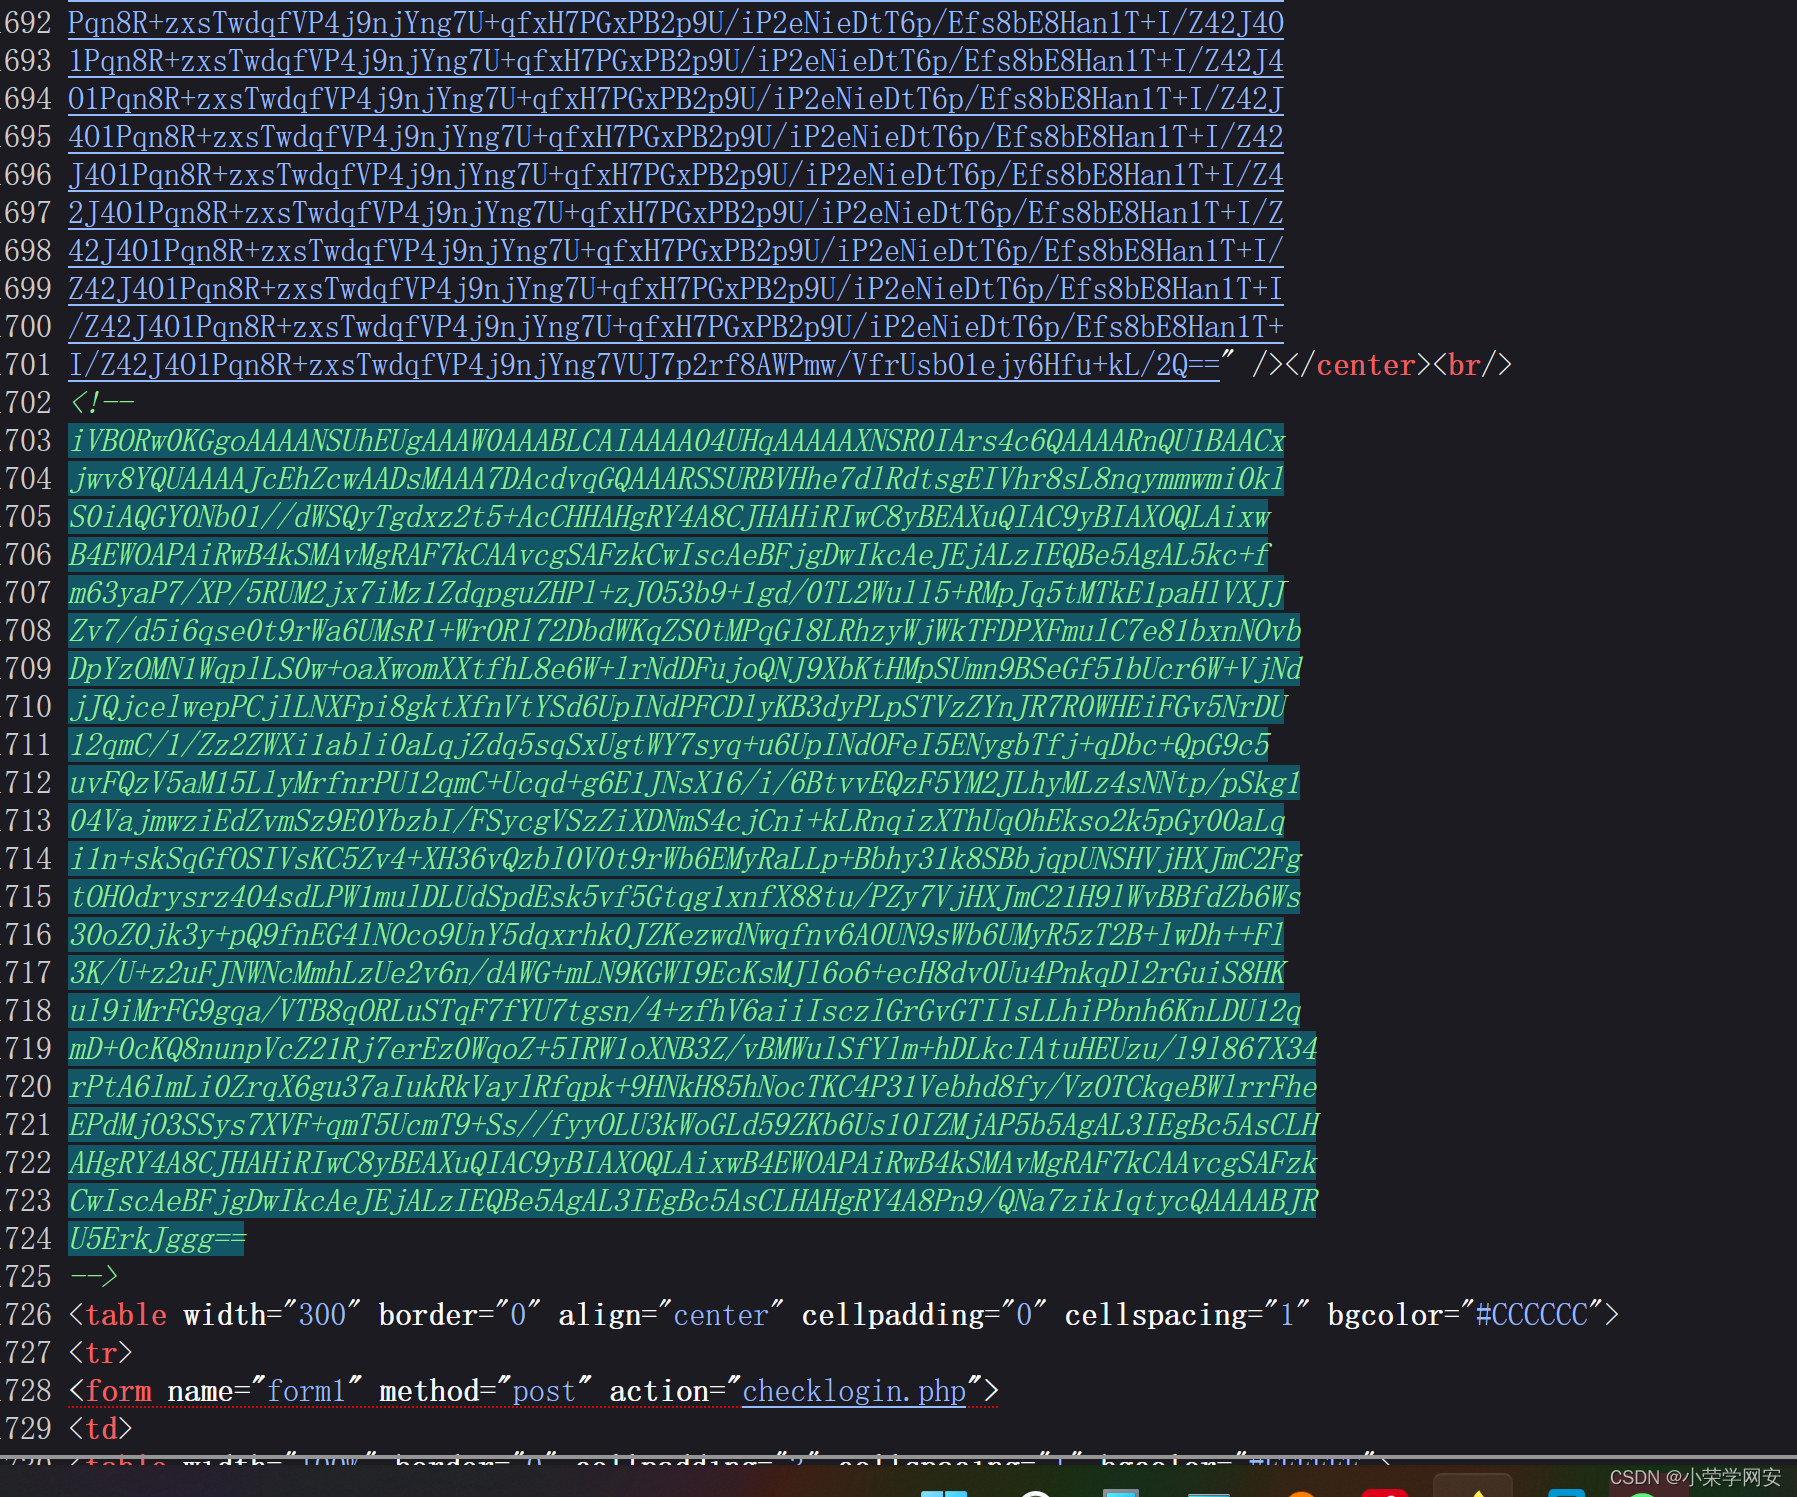Click the method "post" value
Viewport: 1797px width, 1497px height.
tap(543, 1390)
